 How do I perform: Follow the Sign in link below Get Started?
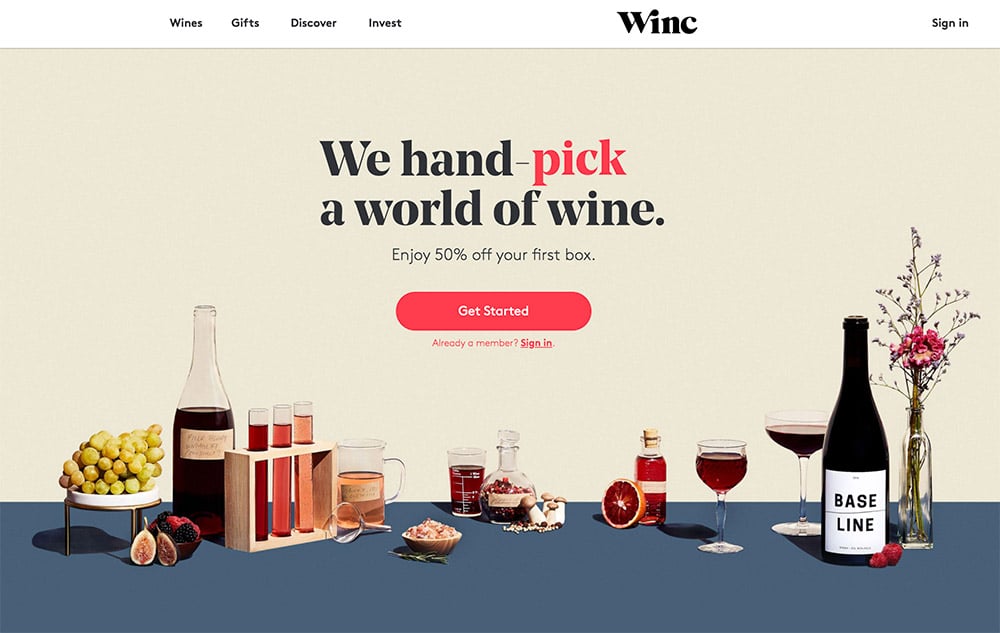536,343
